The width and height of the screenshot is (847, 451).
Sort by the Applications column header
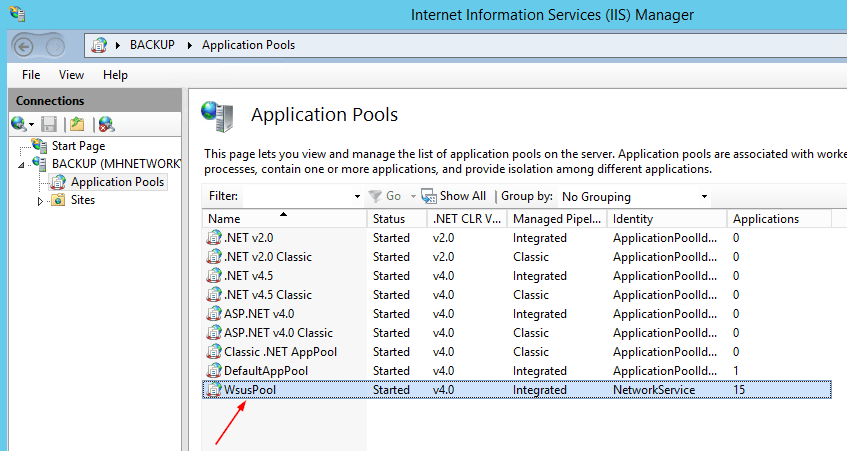779,219
